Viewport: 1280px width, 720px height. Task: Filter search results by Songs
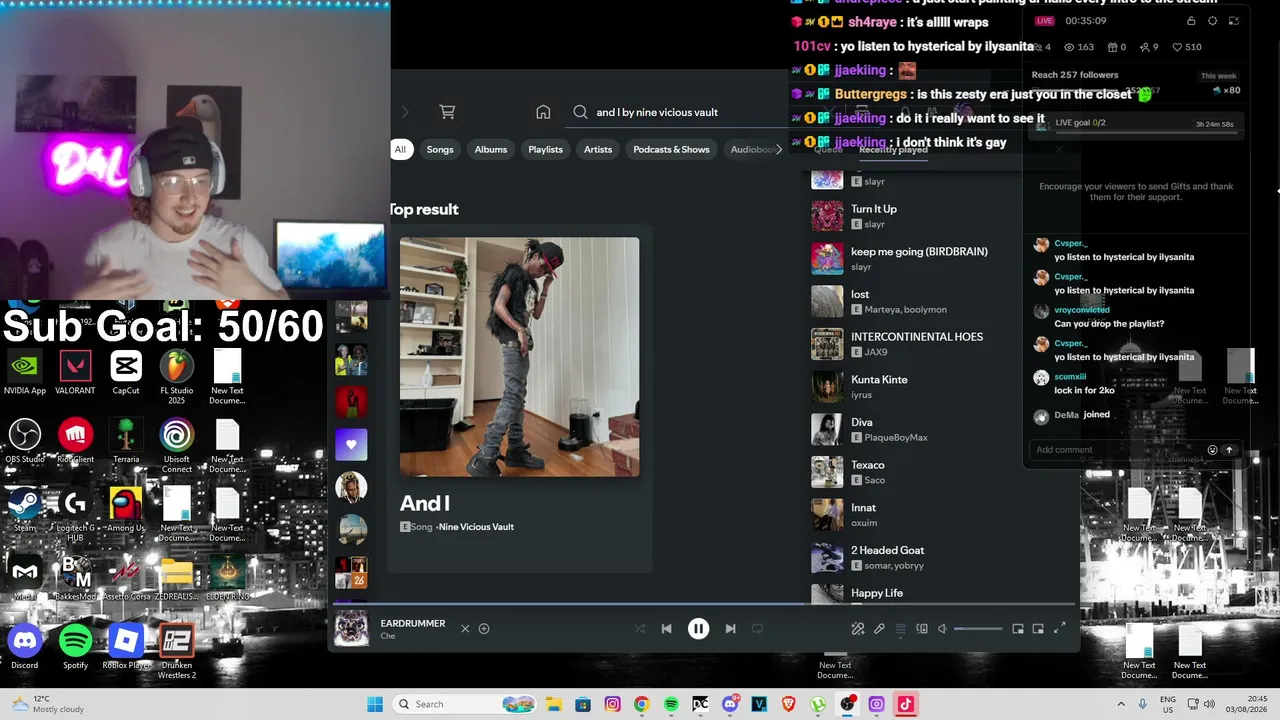(440, 150)
